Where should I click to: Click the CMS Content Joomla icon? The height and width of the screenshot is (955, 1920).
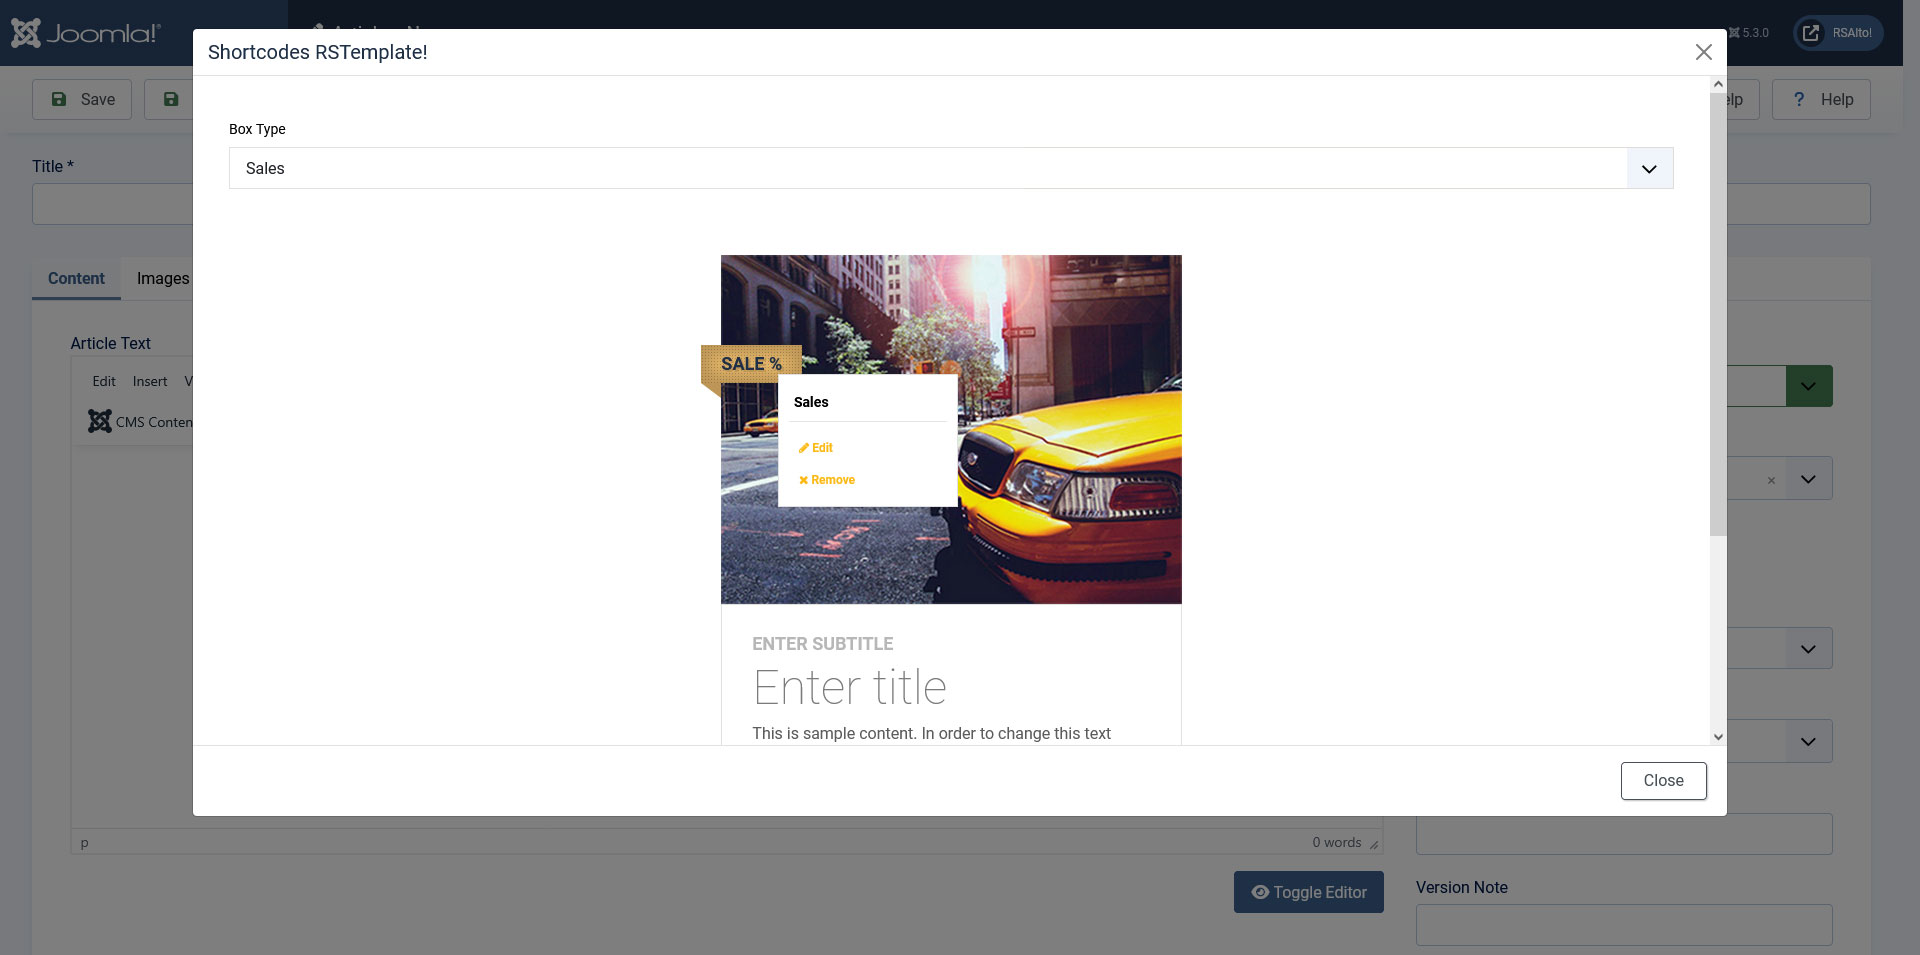click(x=100, y=422)
